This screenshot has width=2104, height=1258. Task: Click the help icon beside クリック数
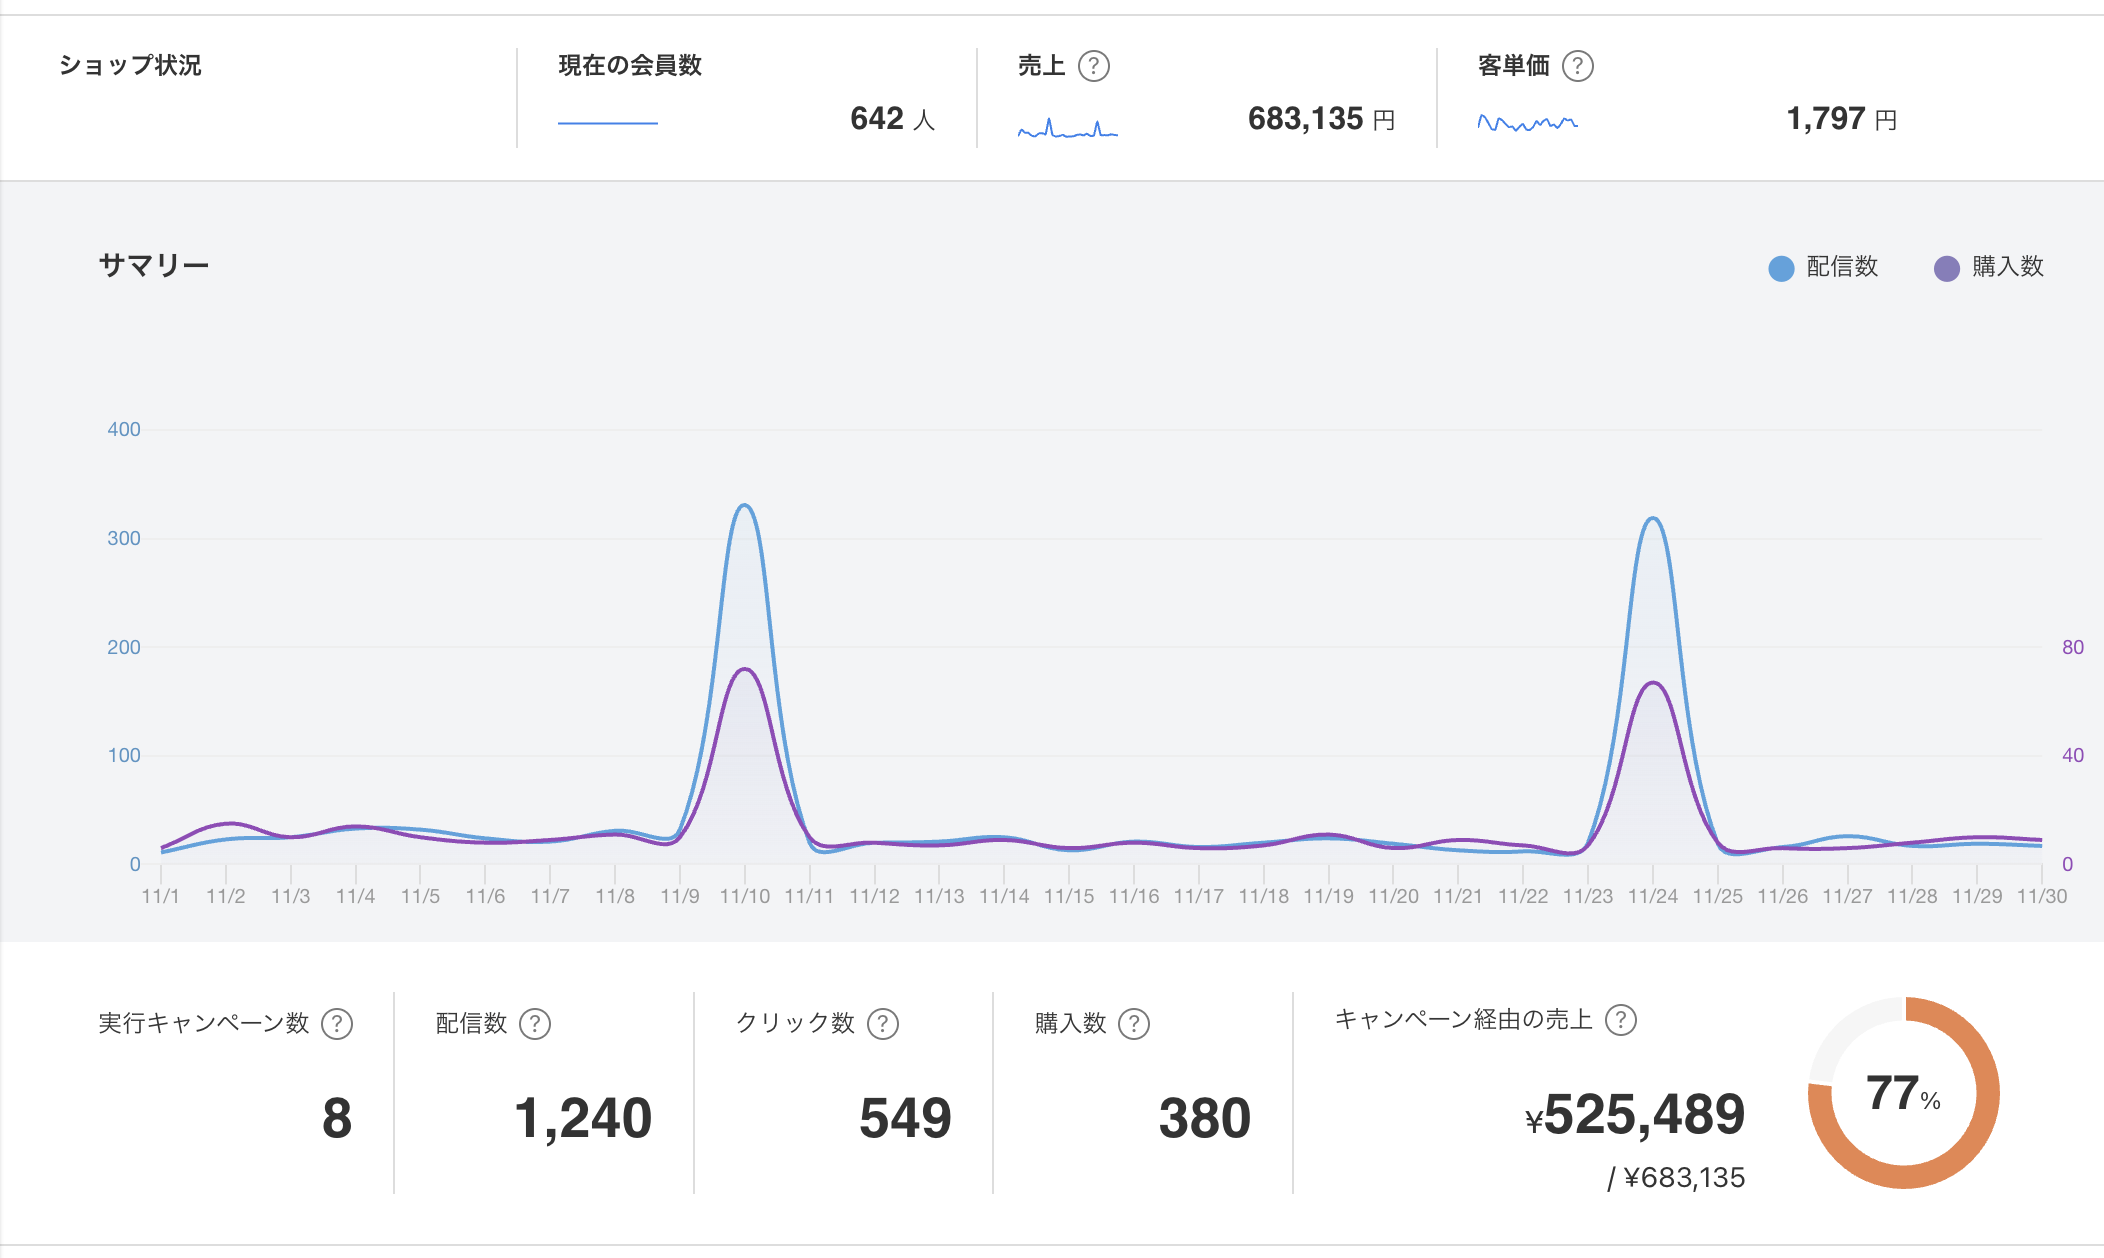(882, 1022)
